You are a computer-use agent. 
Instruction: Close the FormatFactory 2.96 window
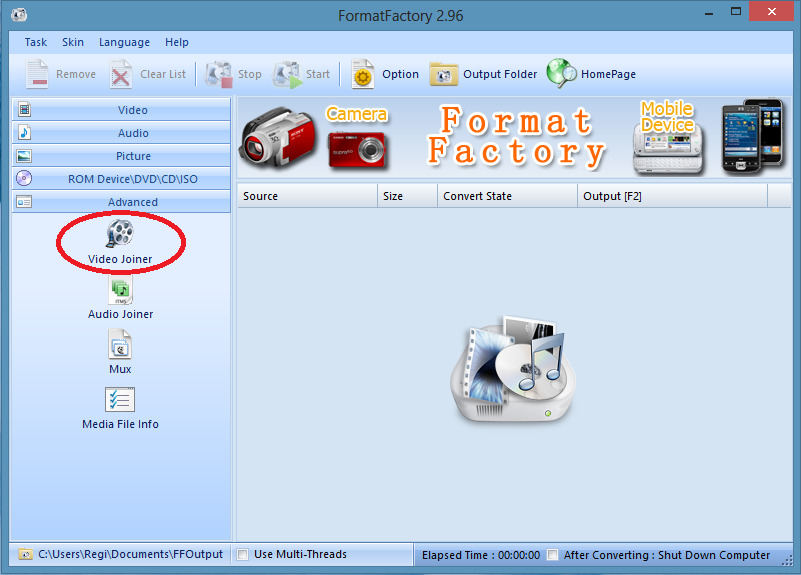[x=771, y=11]
